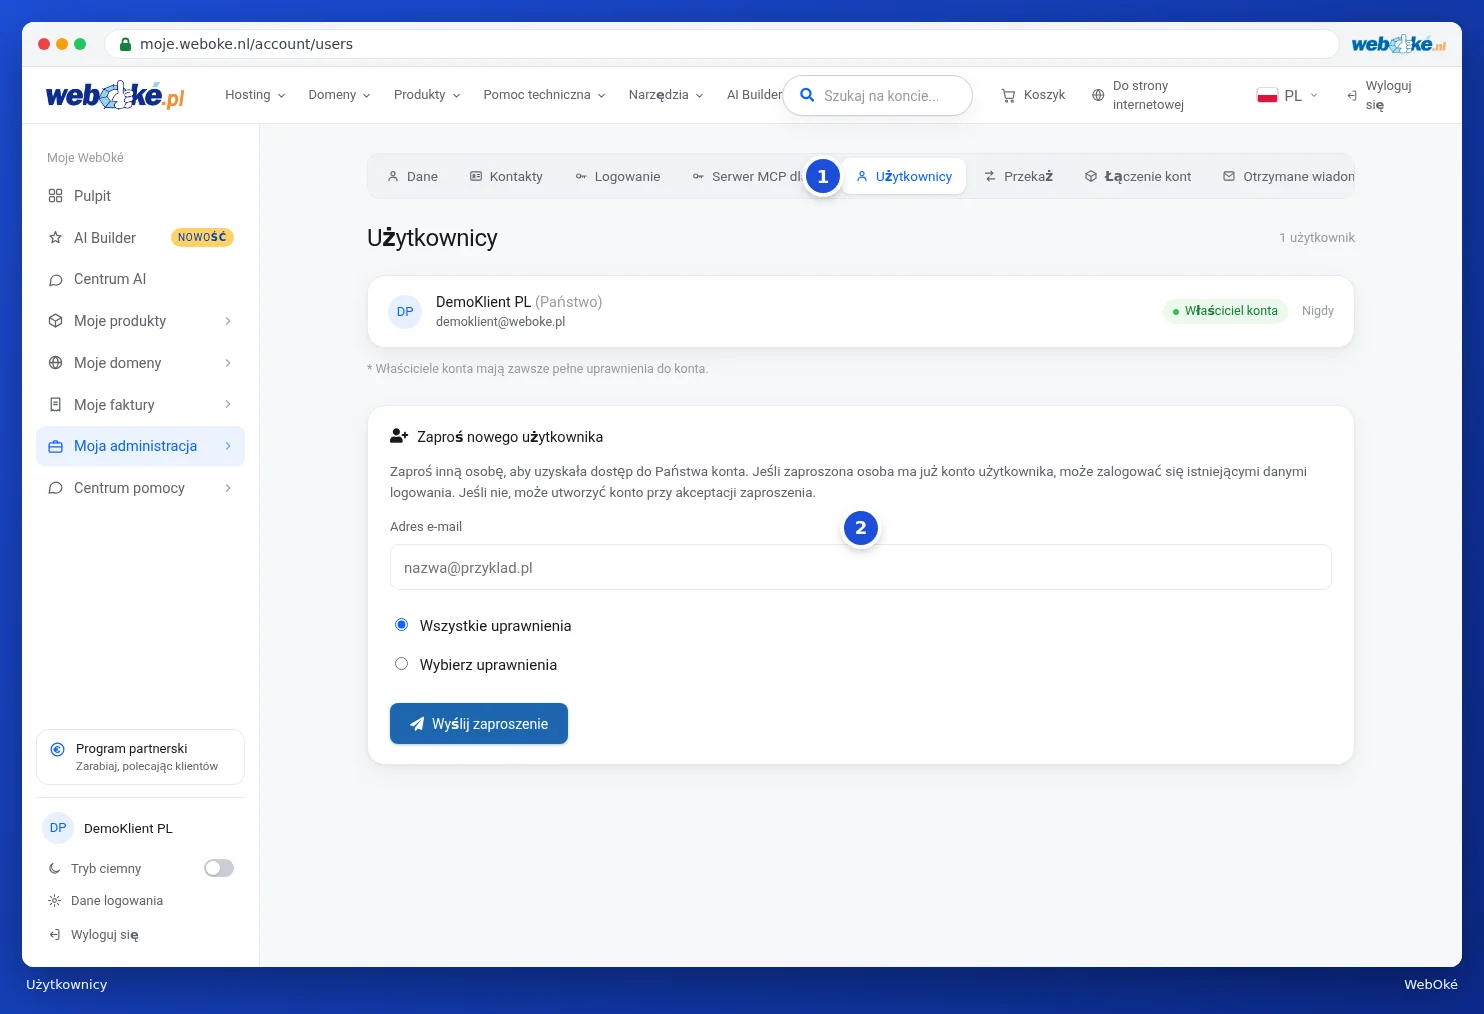
Task: Click the Szukaj na koncie search box
Action: pyautogui.click(x=877, y=96)
